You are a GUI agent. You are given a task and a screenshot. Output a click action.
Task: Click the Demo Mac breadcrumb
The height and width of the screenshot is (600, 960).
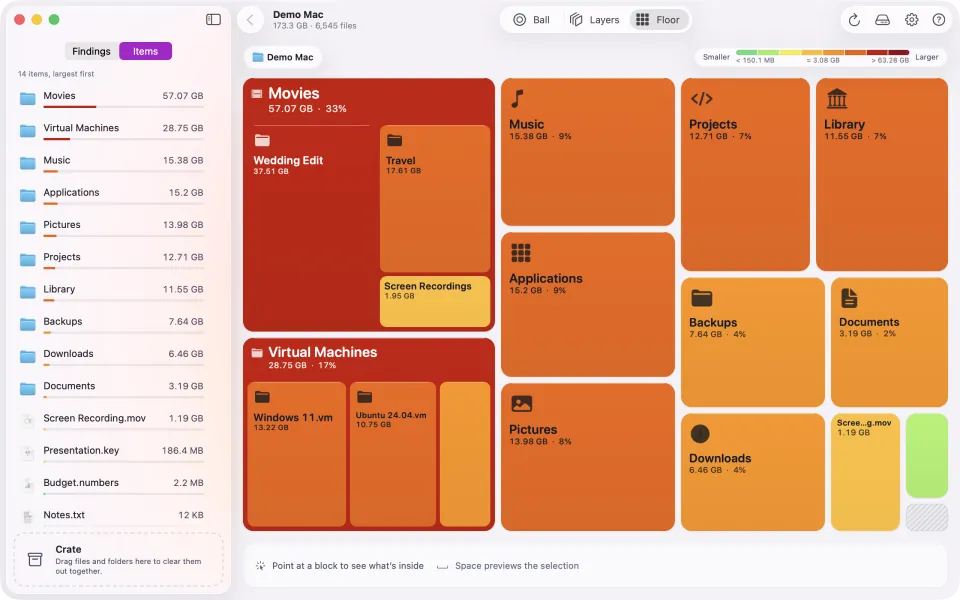tap(283, 57)
